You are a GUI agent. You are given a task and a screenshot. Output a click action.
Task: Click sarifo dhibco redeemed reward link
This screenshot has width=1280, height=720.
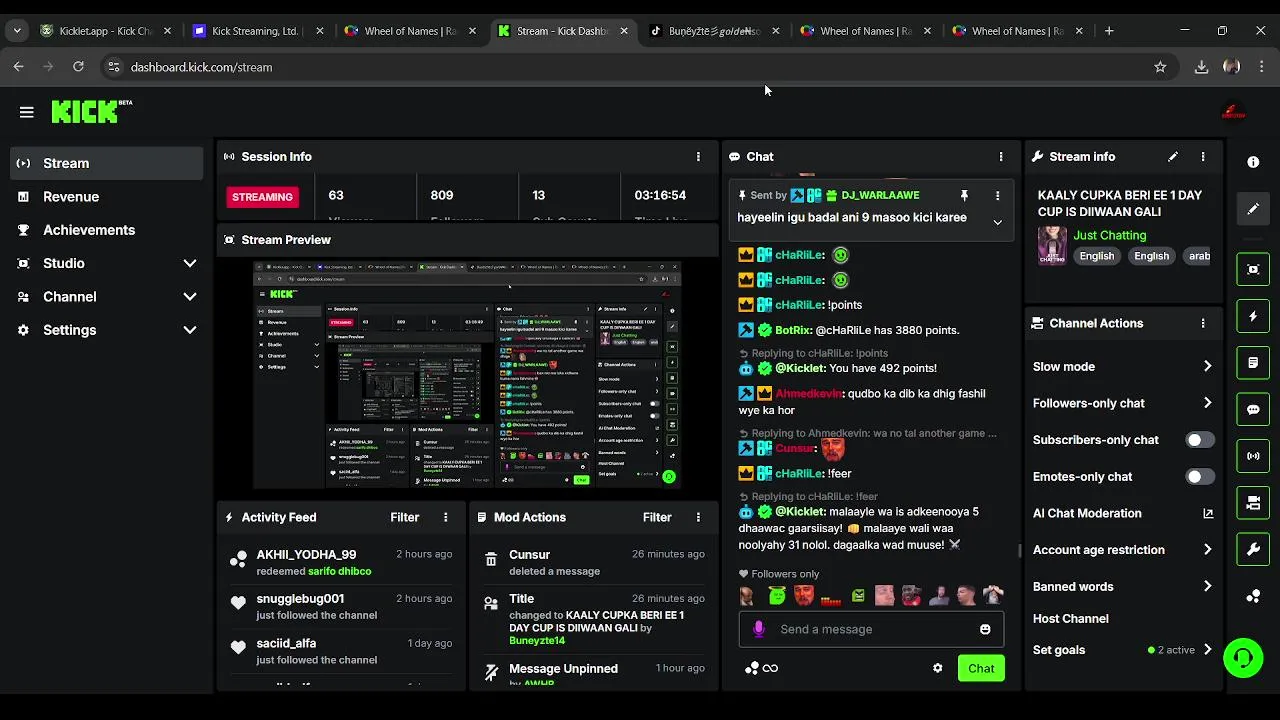(x=339, y=571)
